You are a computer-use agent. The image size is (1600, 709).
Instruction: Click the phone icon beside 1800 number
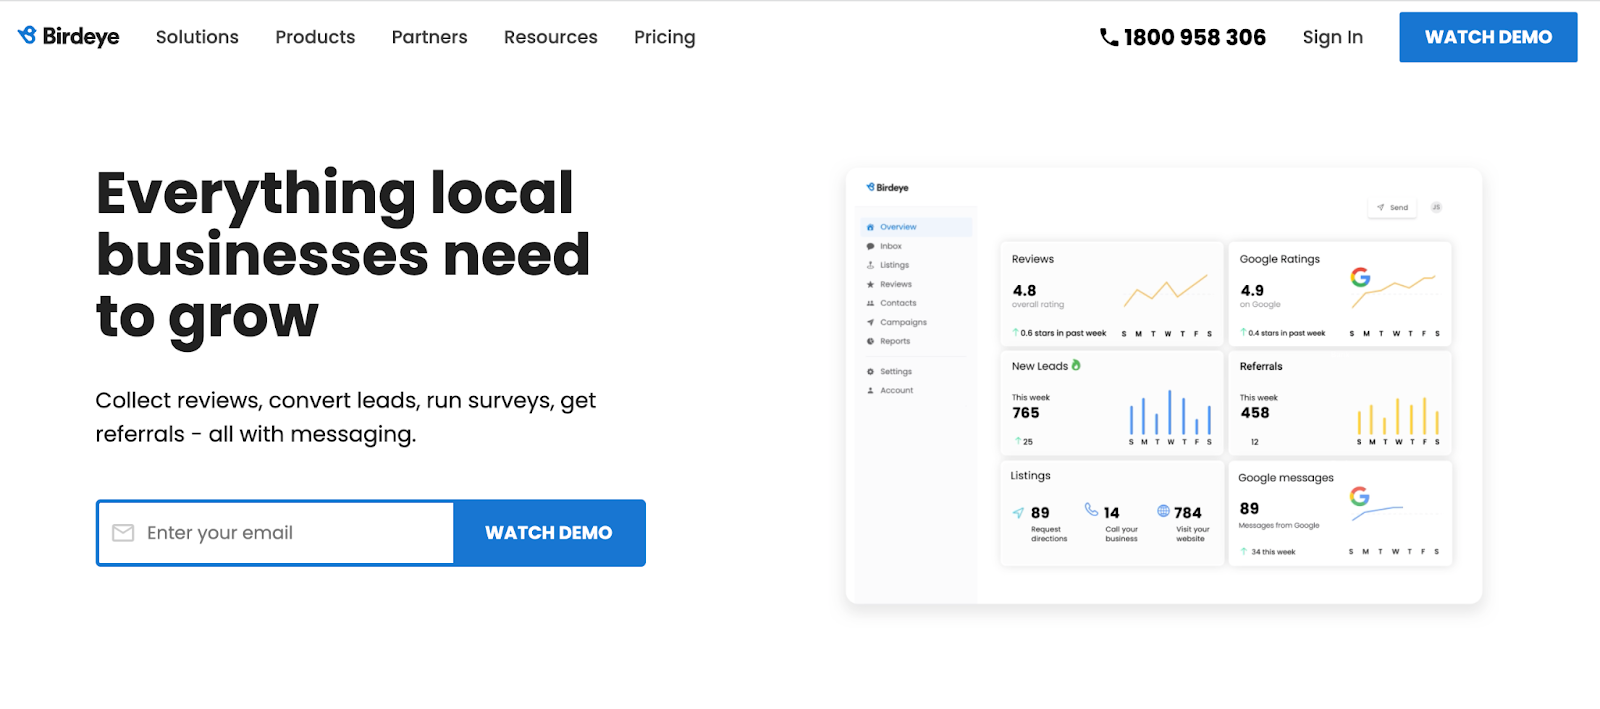[x=1108, y=37]
